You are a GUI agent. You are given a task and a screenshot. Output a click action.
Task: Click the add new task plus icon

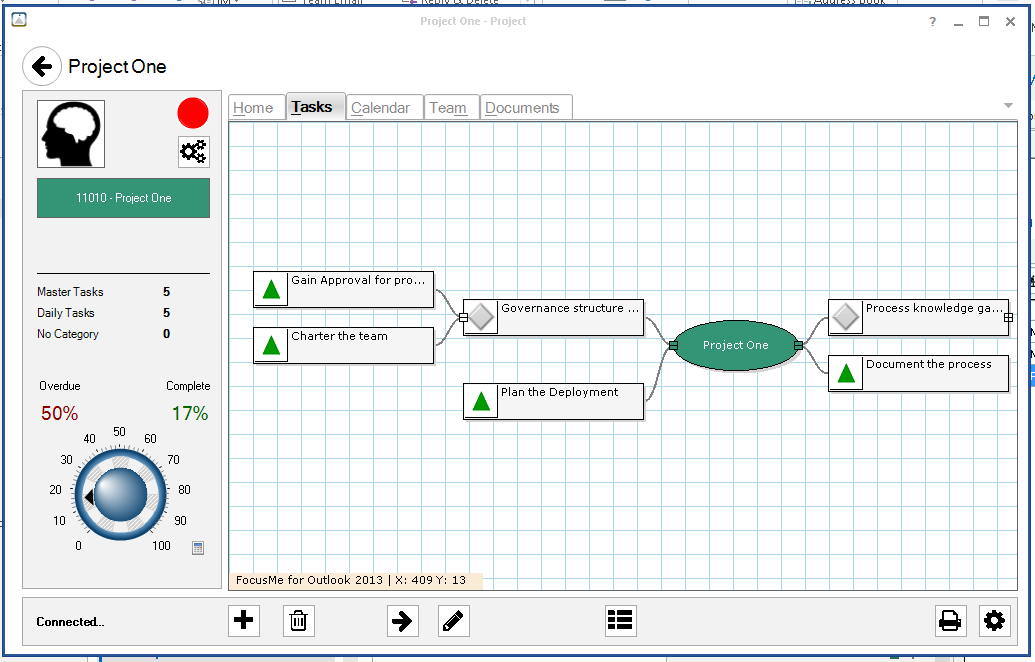pyautogui.click(x=243, y=620)
